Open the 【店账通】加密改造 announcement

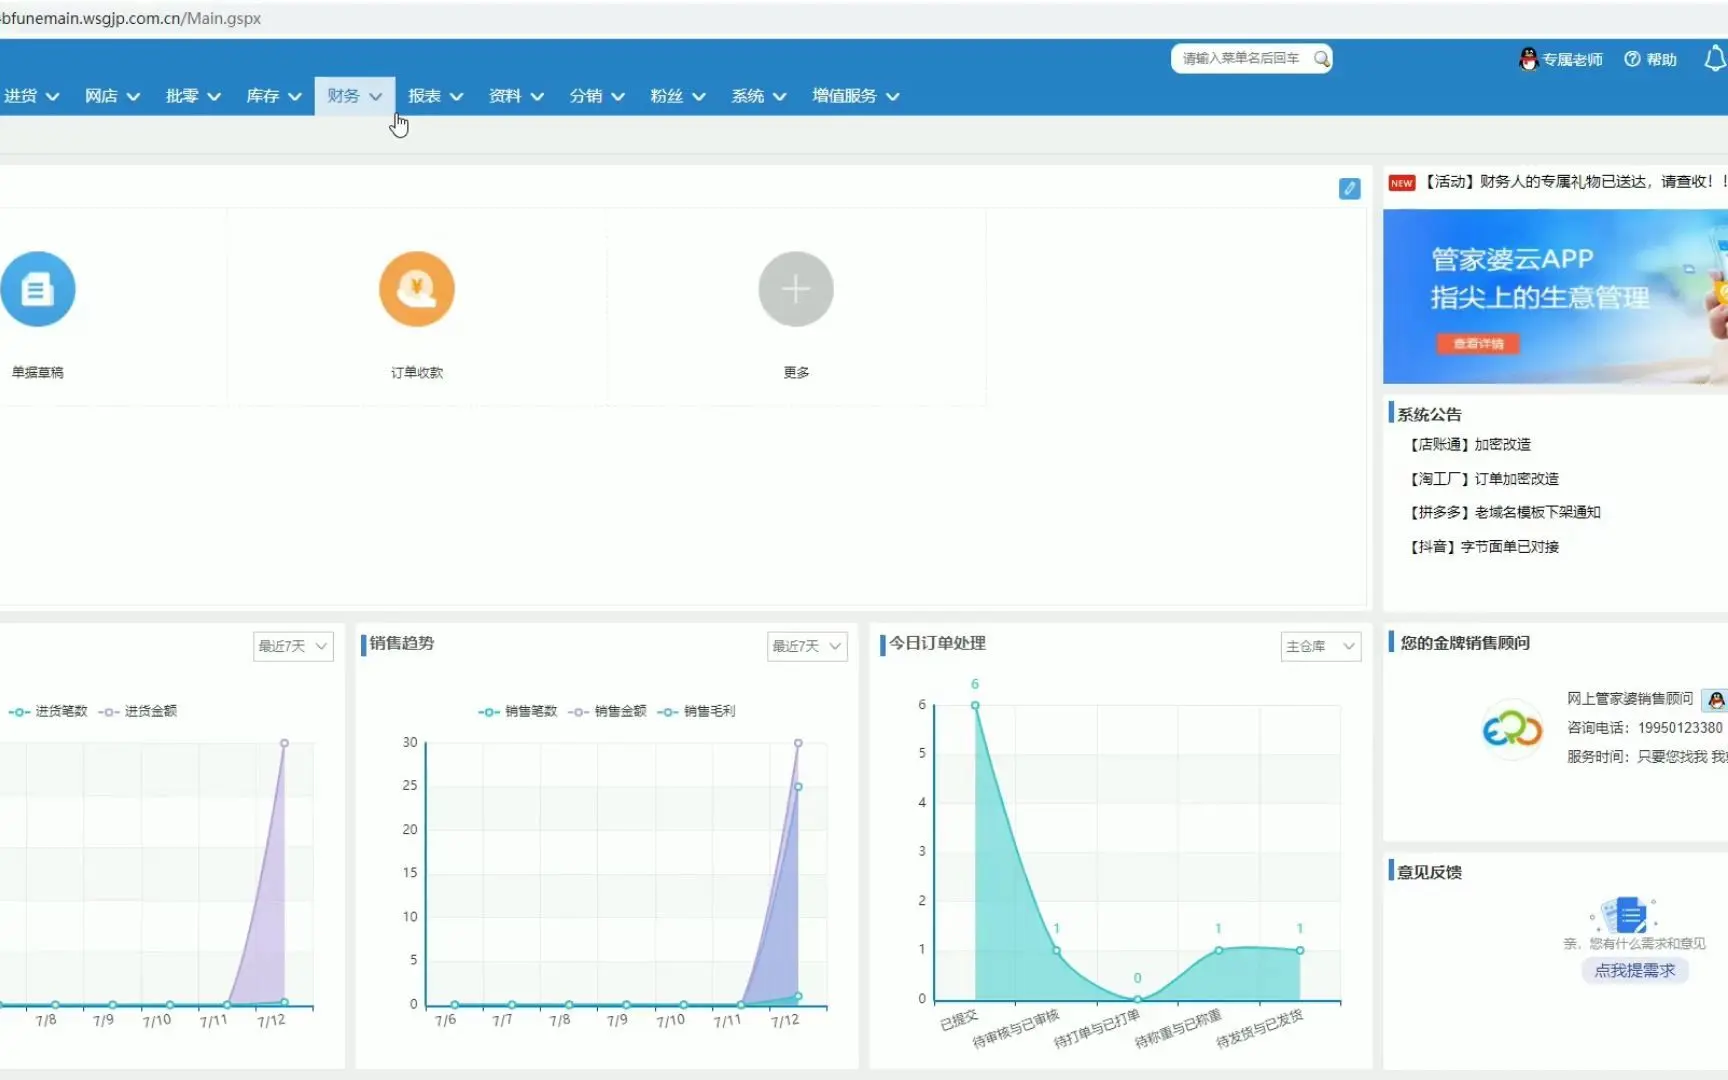tap(1469, 444)
